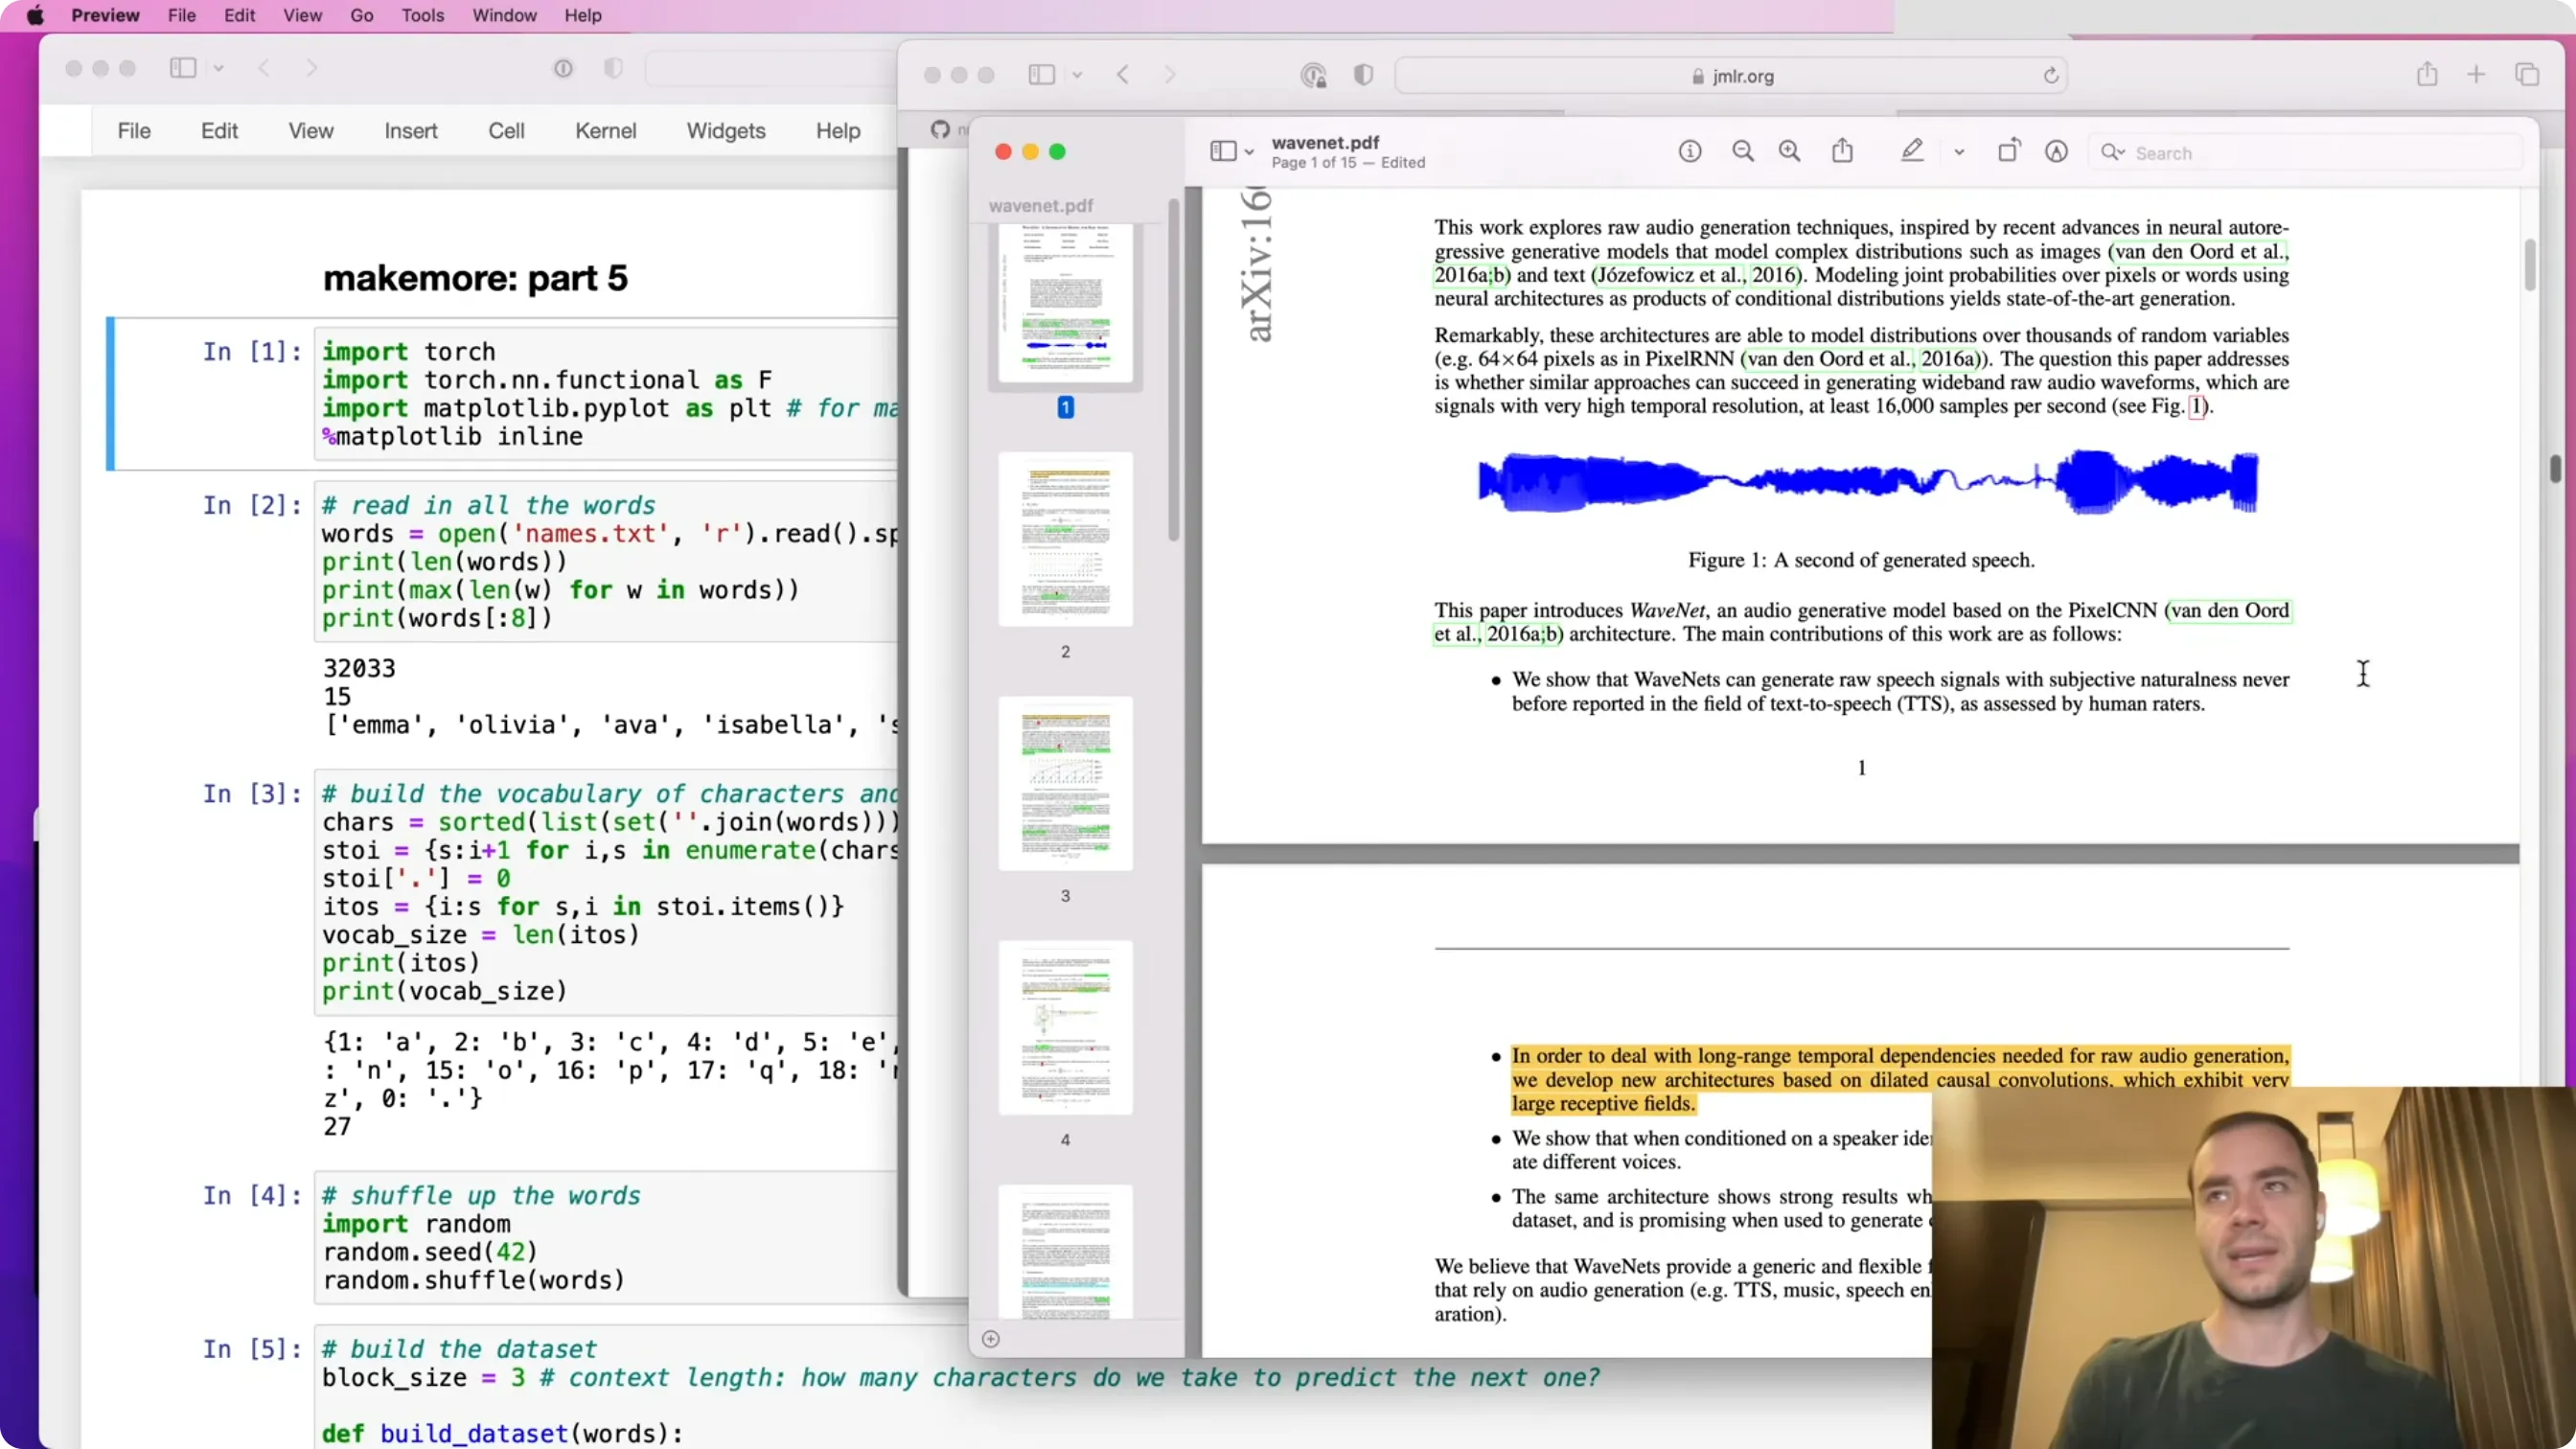This screenshot has height=1449, width=2576.
Task: Toggle the sidebar in the notebook browser window
Action: (x=183, y=68)
